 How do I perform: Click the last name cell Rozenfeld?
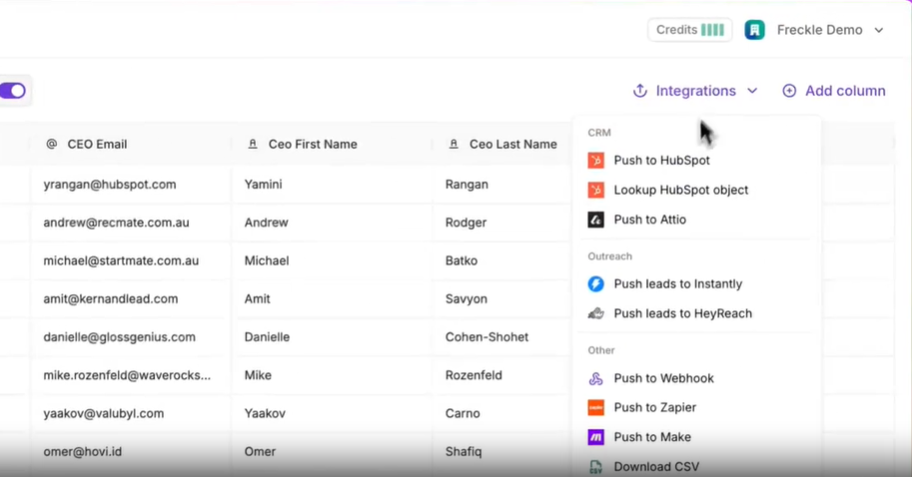coord(503,375)
